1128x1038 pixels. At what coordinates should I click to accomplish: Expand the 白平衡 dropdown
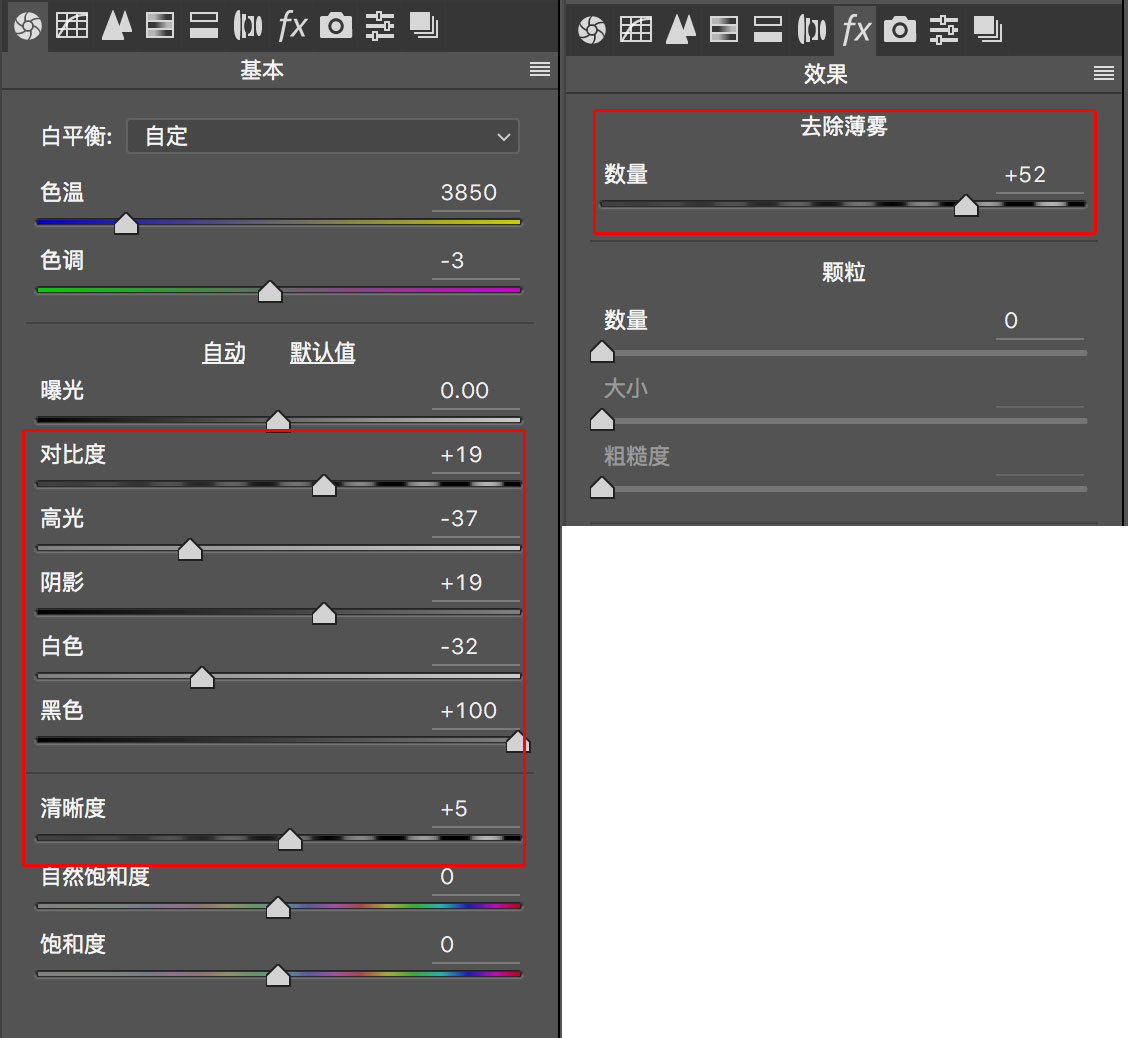(x=323, y=136)
